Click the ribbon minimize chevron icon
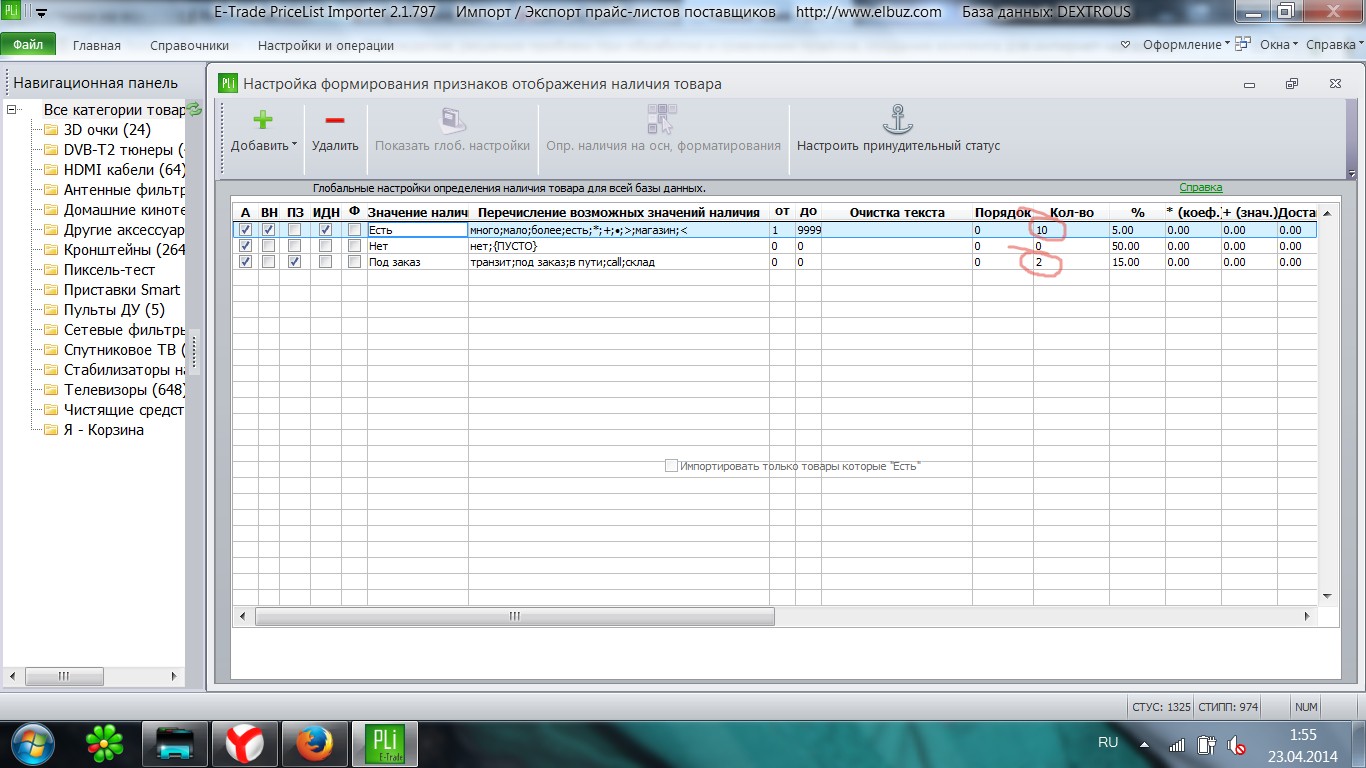 1125,45
